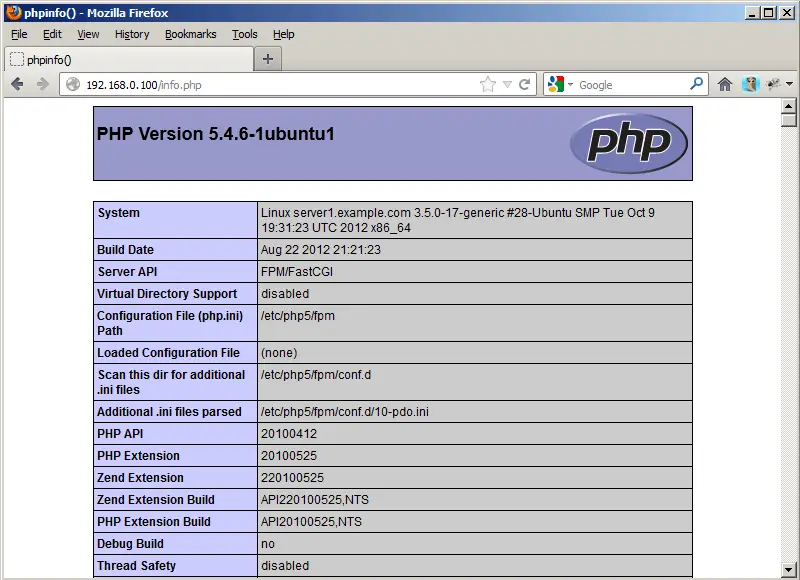Click the 'Debug Build' label

pyautogui.click(x=130, y=544)
